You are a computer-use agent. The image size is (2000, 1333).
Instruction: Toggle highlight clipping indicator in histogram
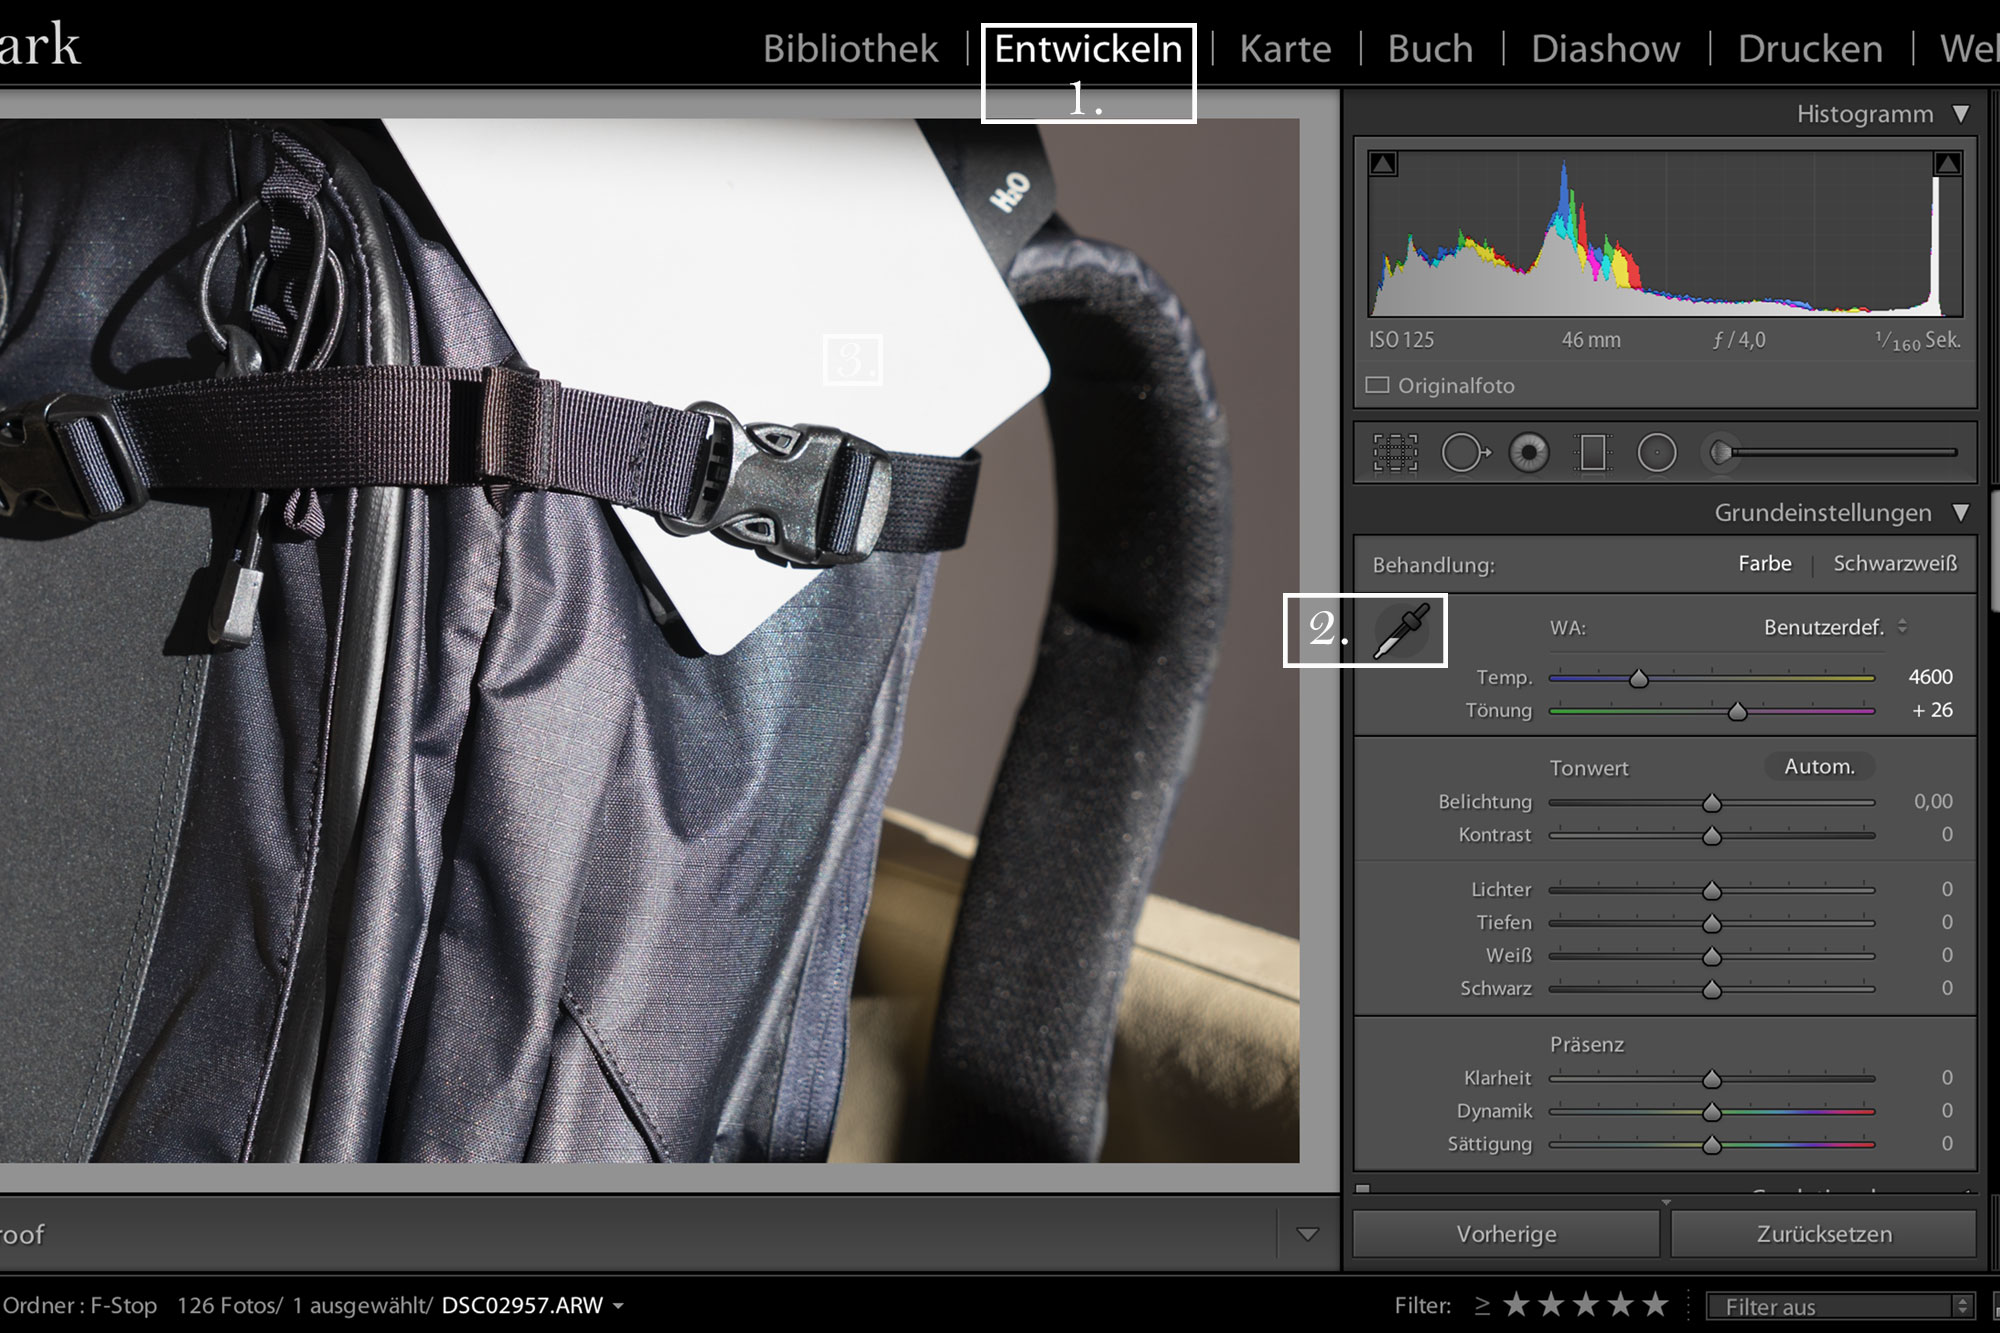pos(1946,164)
